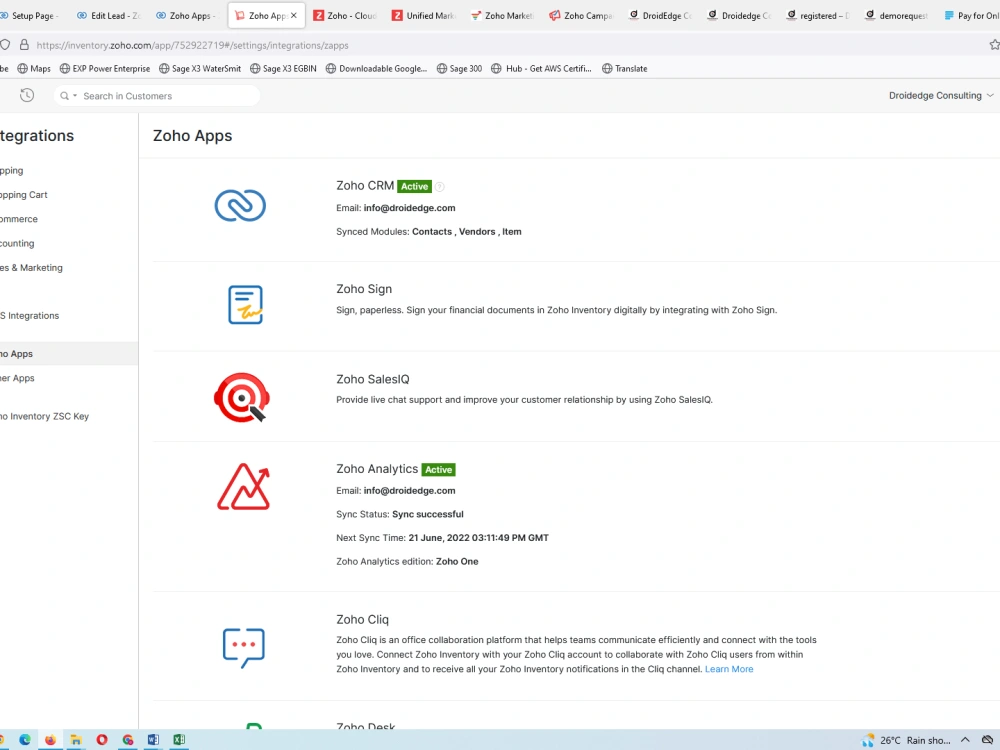Switch to the Edit Lead tab
1000x750 pixels.
click(108, 15)
